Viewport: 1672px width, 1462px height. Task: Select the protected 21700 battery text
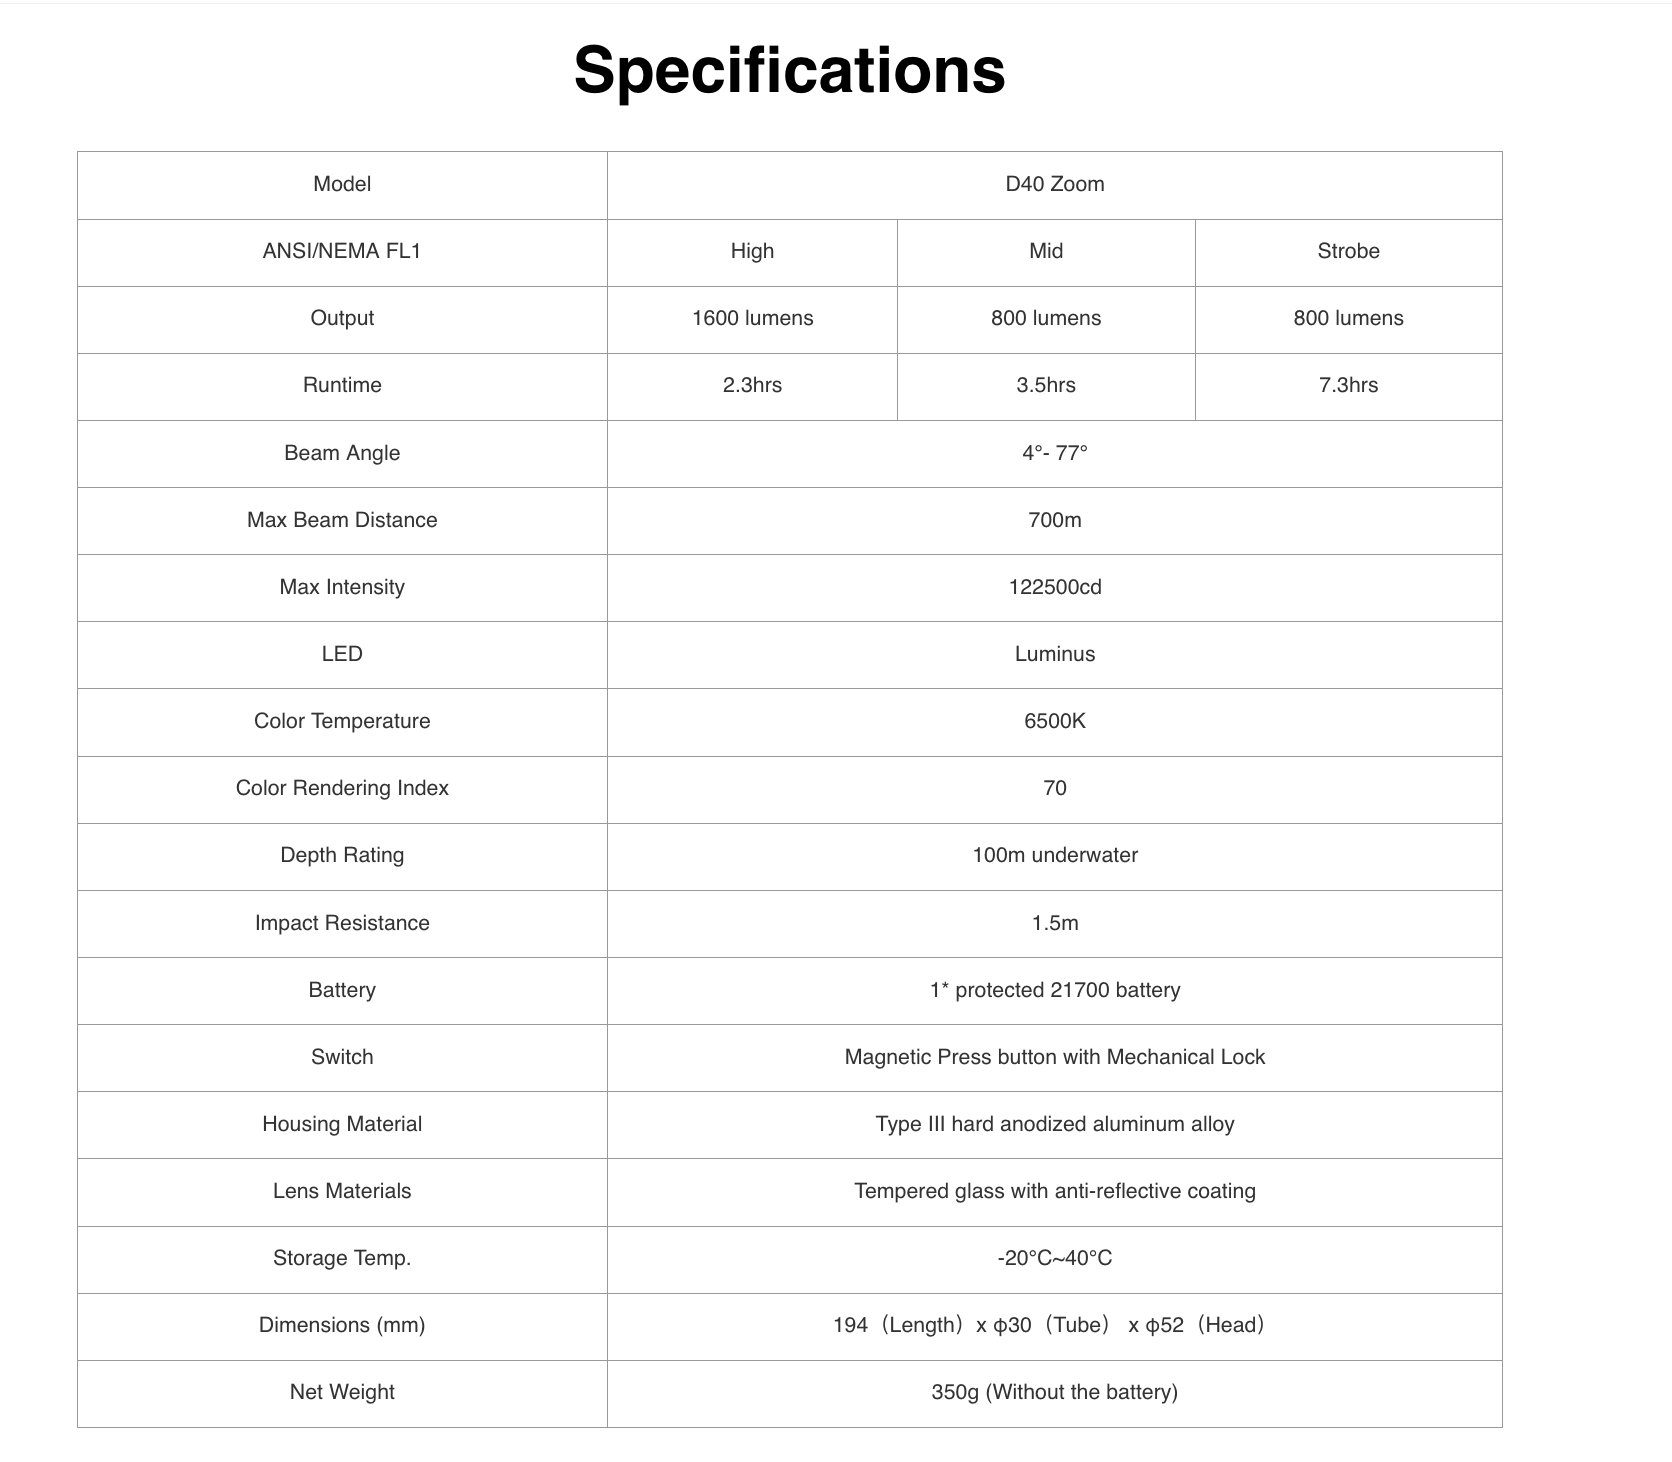(x=1054, y=990)
